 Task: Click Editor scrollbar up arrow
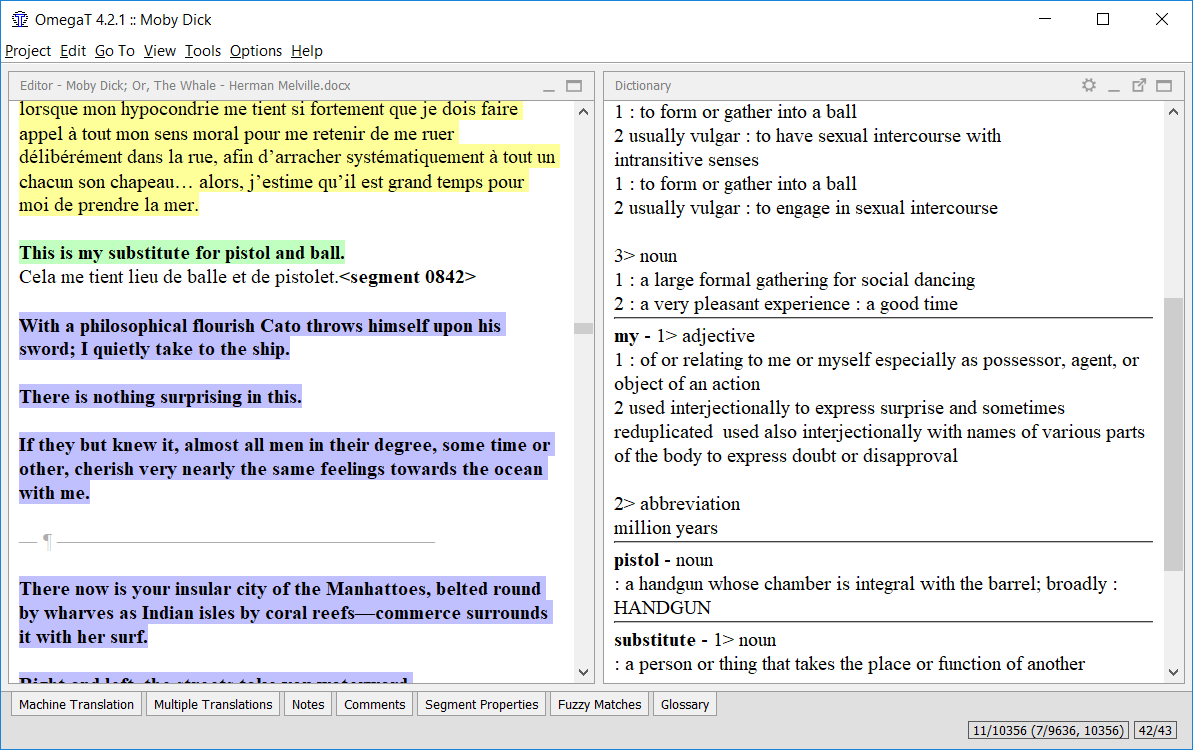[584, 112]
